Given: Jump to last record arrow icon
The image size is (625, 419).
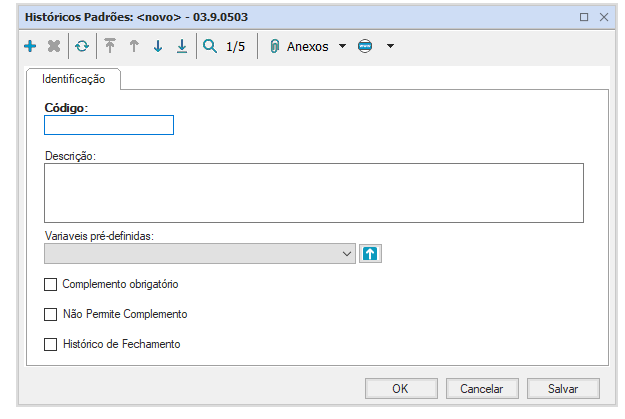Looking at the screenshot, I should pos(181,46).
